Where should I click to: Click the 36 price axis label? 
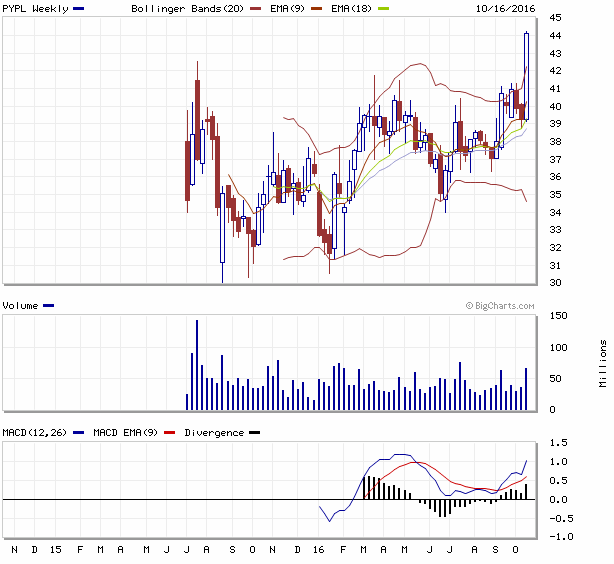pyautogui.click(x=555, y=177)
